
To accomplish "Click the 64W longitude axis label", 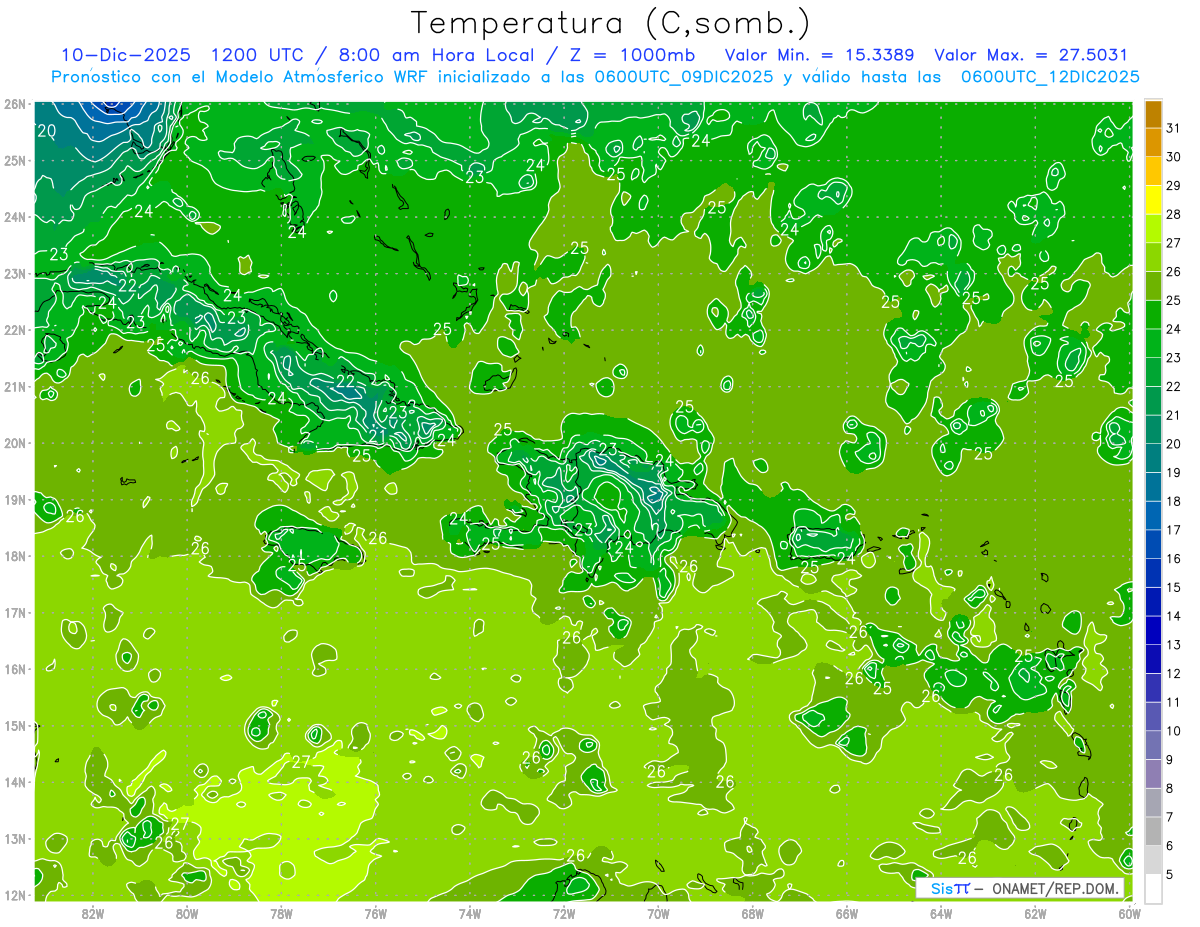I will click(941, 913).
